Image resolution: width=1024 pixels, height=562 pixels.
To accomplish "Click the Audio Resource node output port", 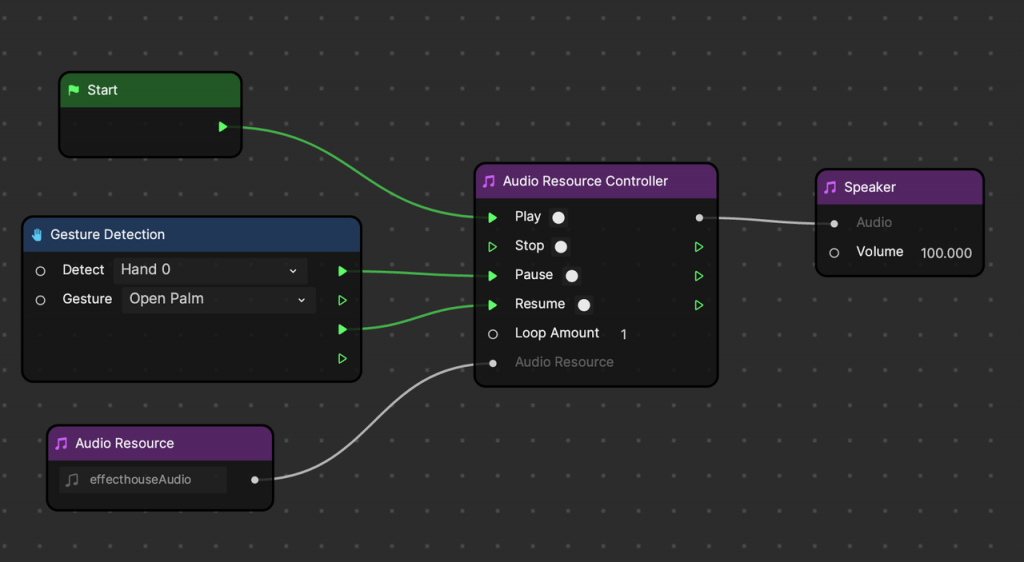I will 255,480.
